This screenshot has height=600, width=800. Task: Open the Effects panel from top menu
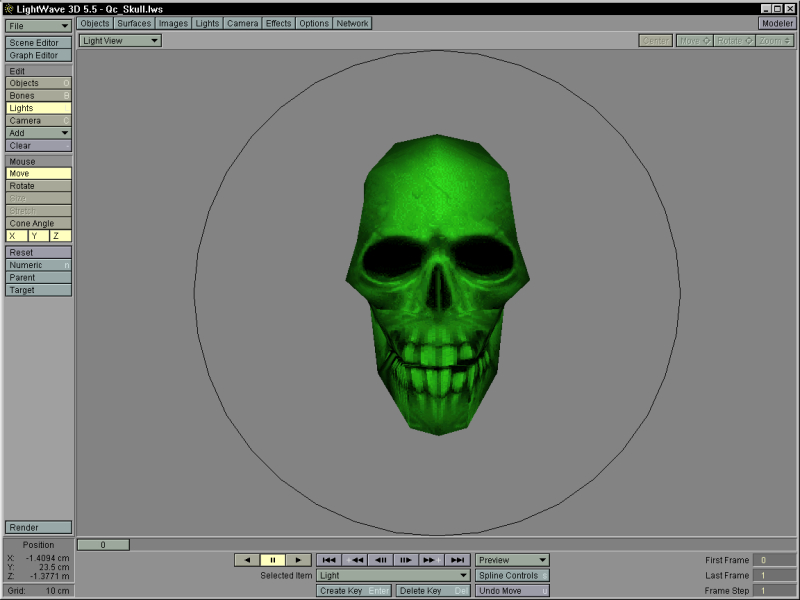tap(278, 23)
